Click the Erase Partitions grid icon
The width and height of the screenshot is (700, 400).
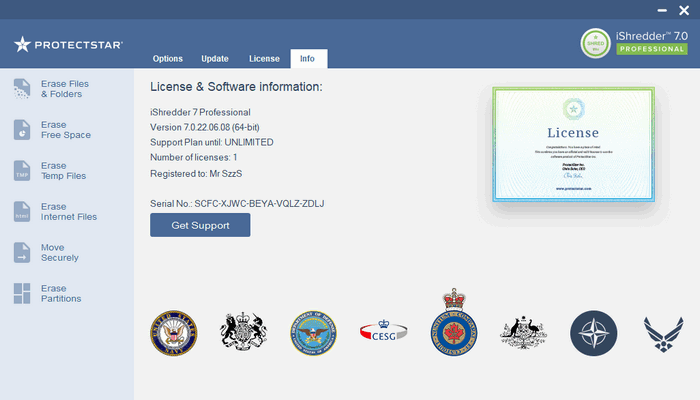pos(22,293)
